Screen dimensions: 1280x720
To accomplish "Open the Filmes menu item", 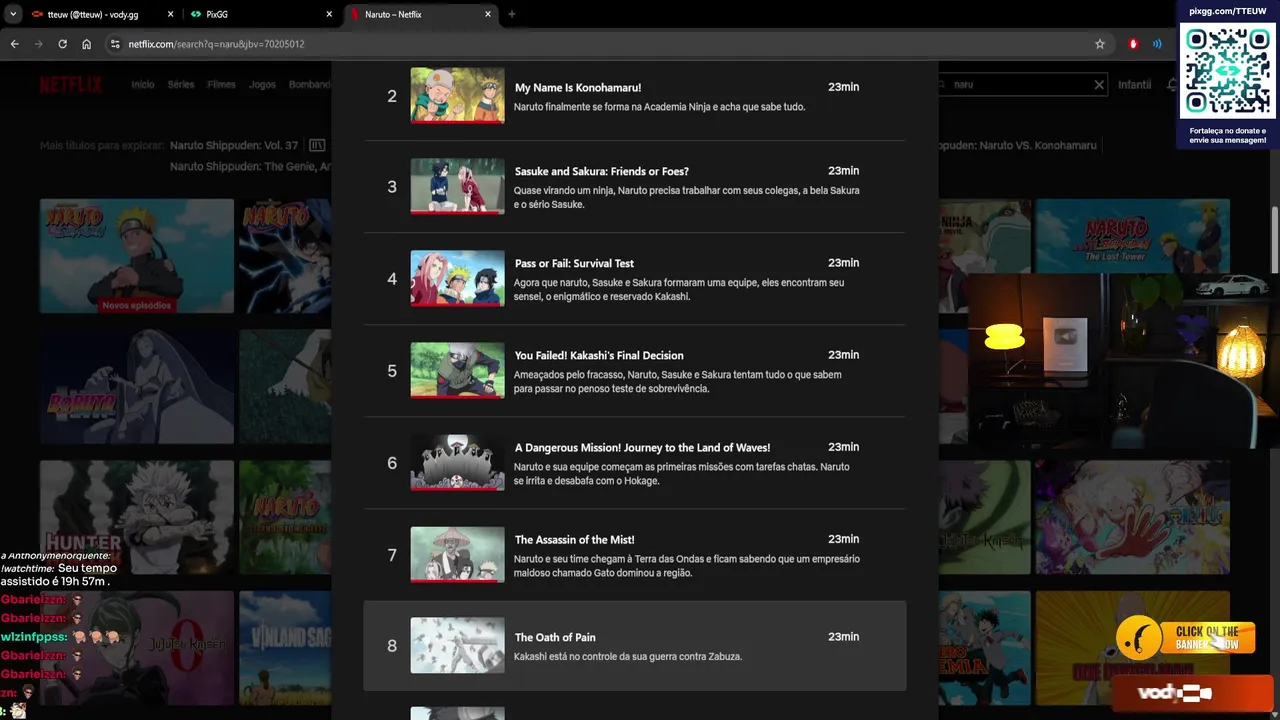I will 221,85.
